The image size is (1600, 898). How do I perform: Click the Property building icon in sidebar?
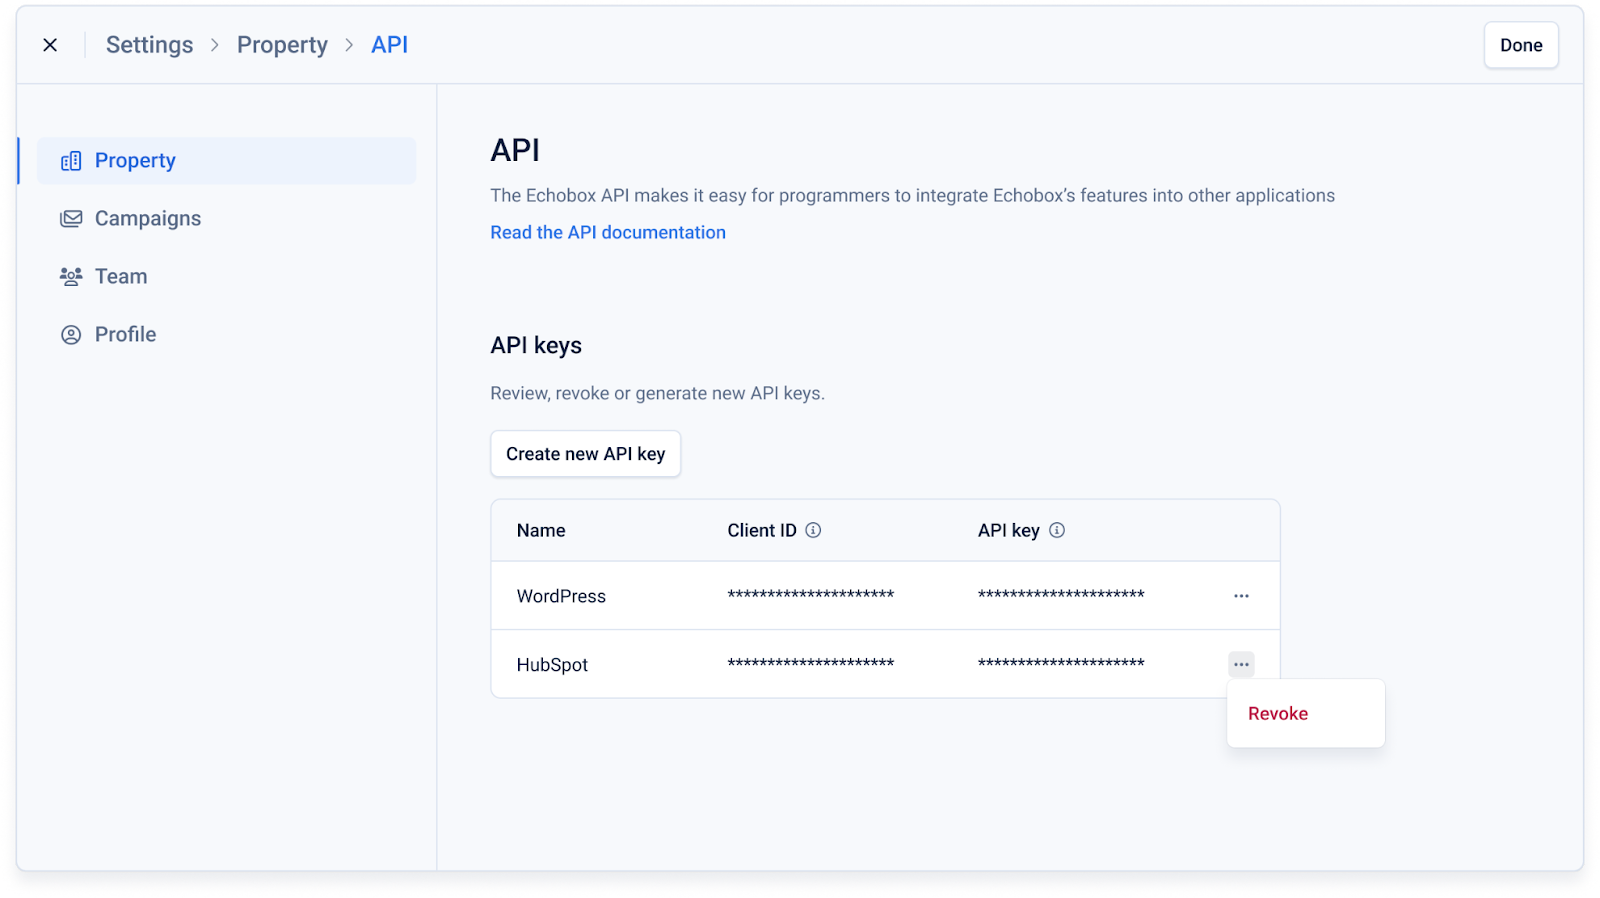(x=71, y=161)
